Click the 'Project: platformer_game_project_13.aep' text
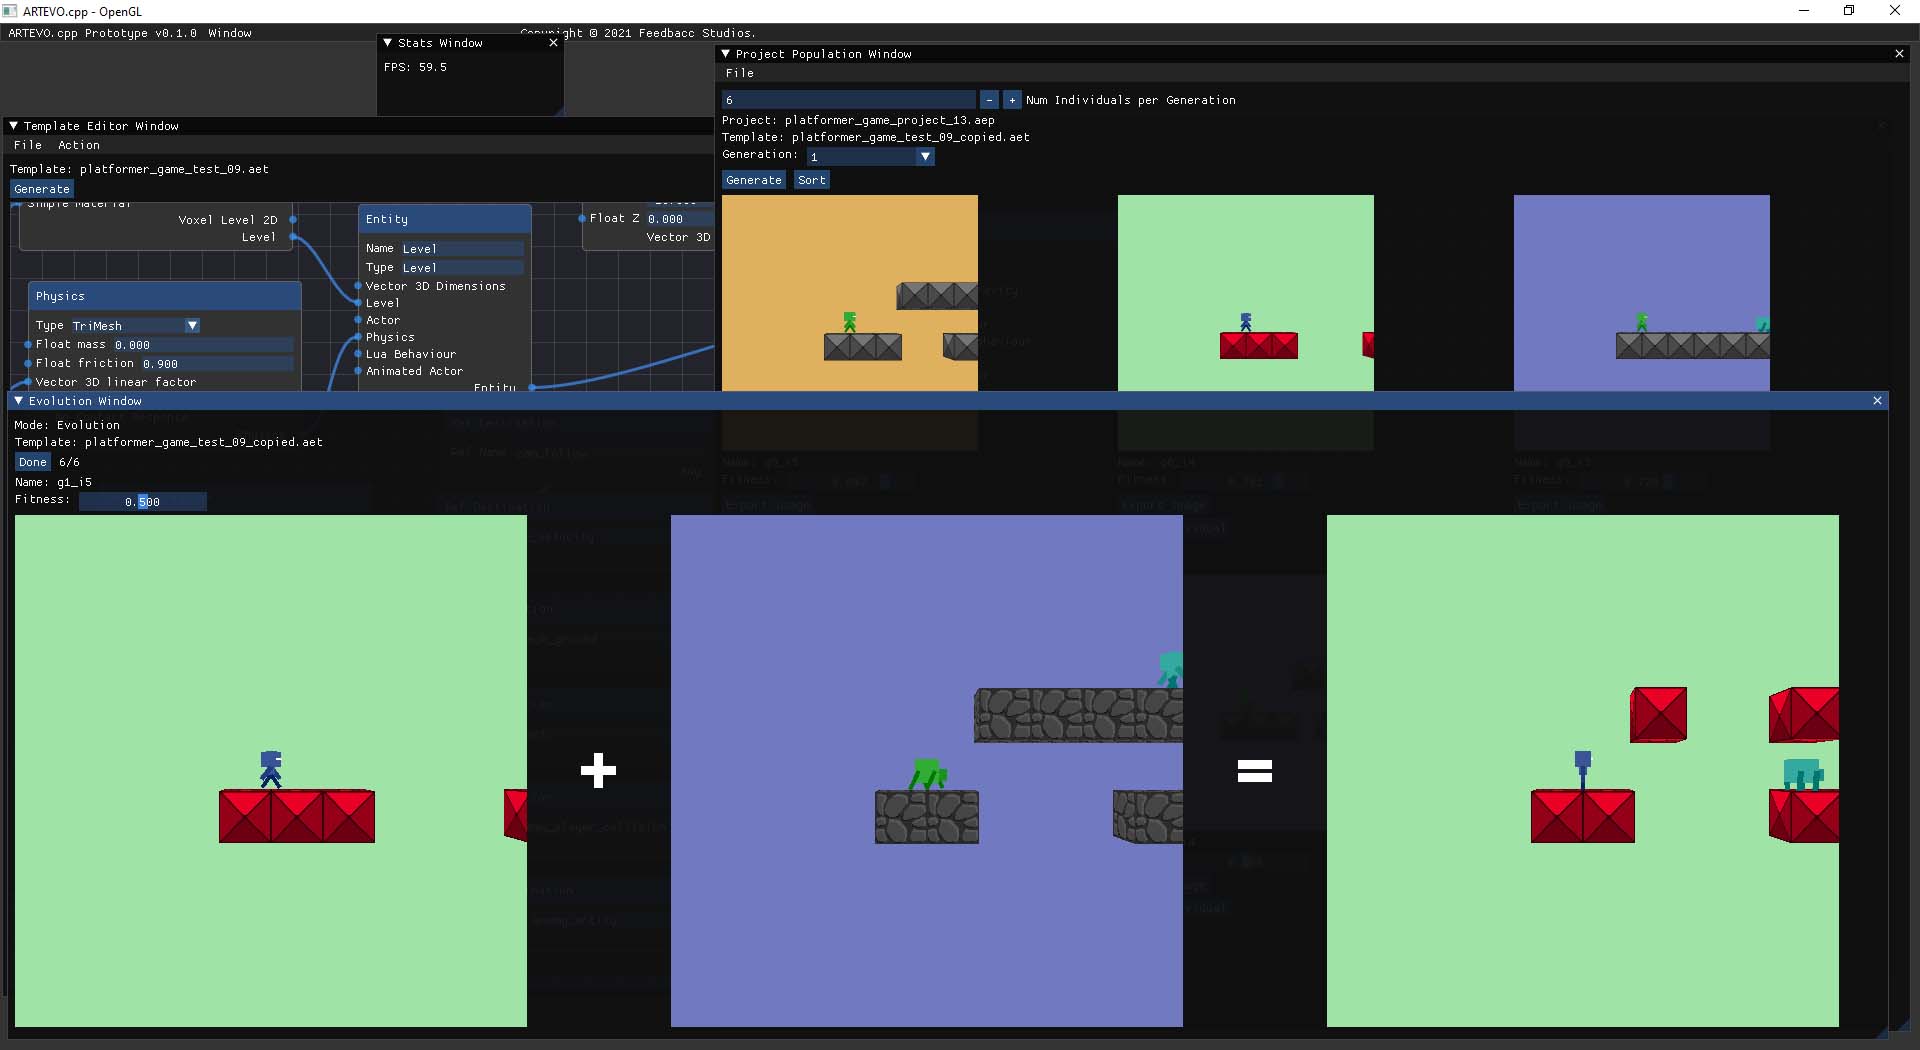 tap(858, 120)
